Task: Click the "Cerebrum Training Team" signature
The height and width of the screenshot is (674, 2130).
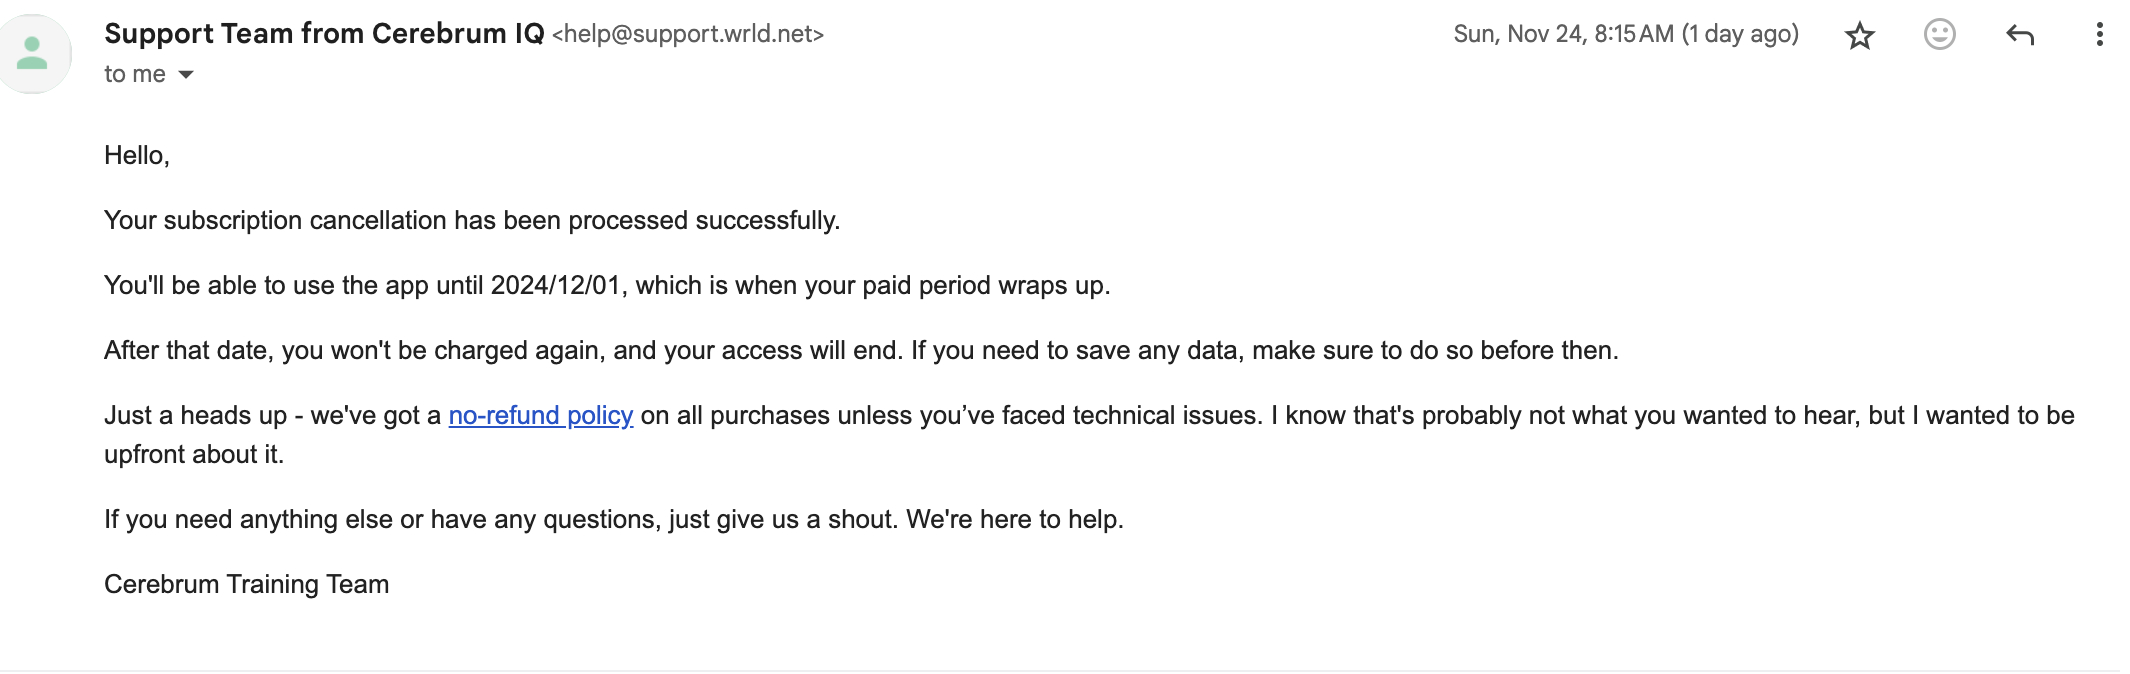Action: (x=246, y=585)
